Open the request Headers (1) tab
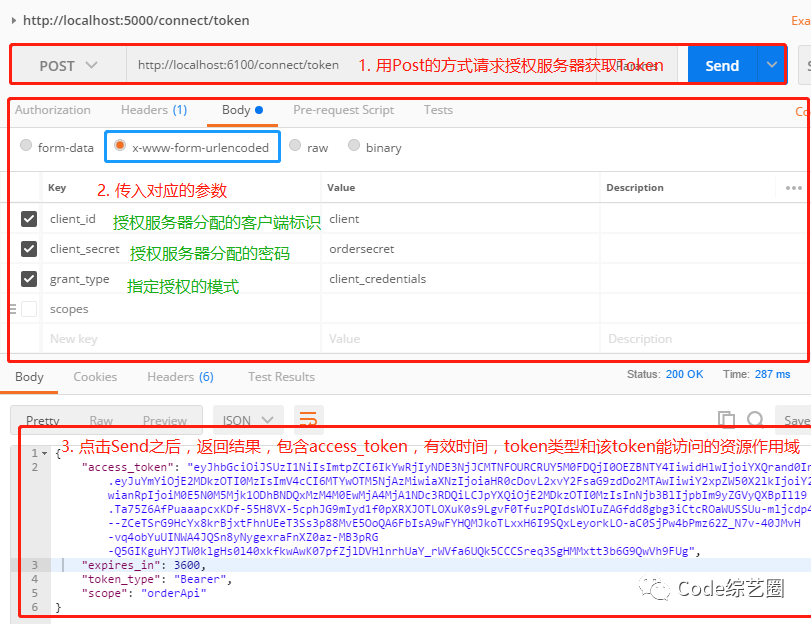Screen dimensions: 811x624 [x=154, y=110]
